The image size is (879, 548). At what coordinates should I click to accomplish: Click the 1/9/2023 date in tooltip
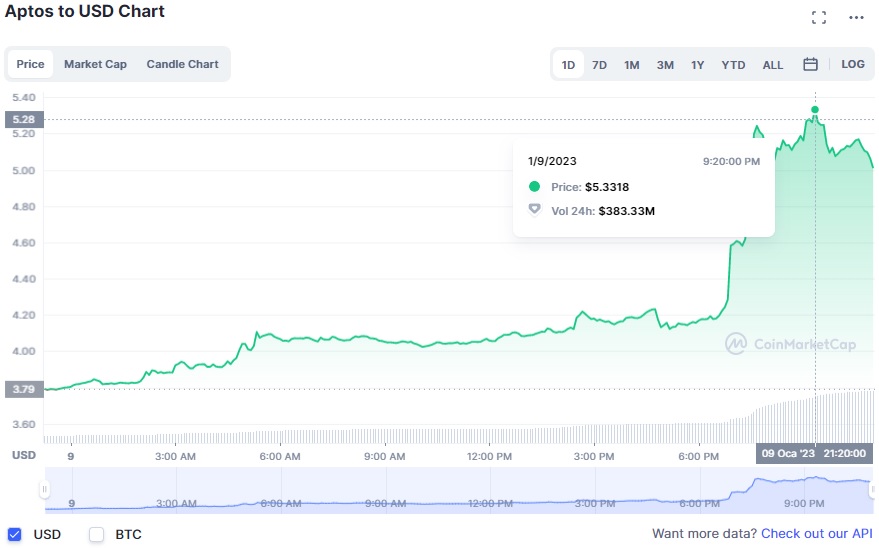tap(552, 161)
